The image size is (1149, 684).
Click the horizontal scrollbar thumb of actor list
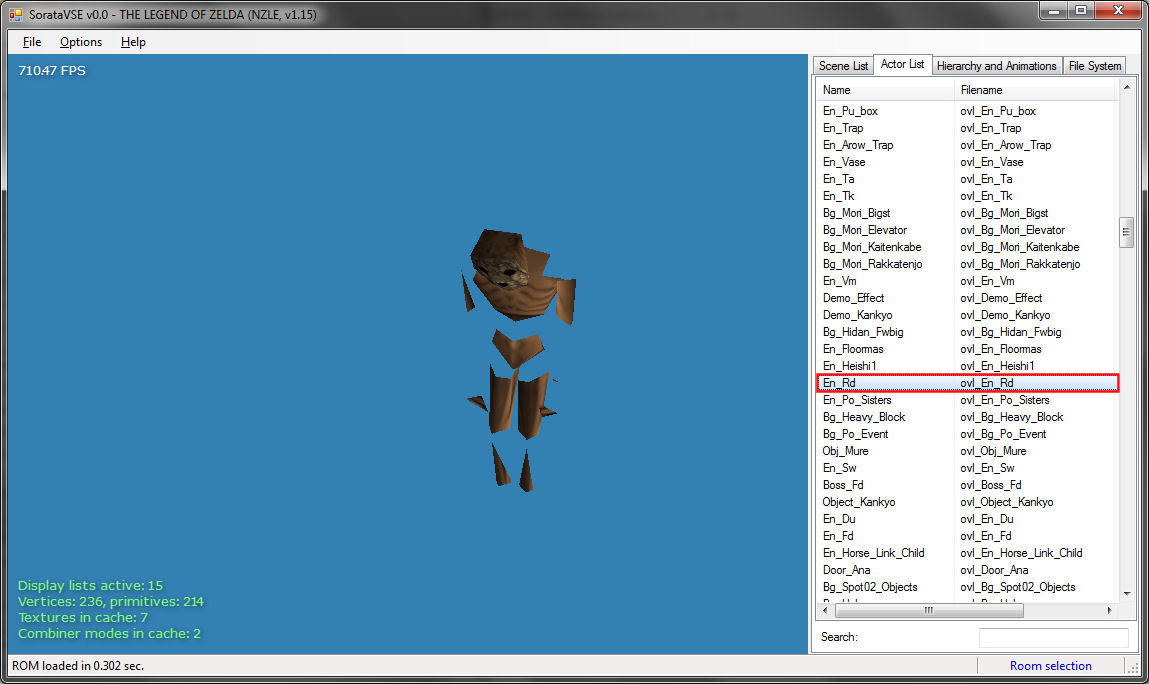(x=929, y=610)
